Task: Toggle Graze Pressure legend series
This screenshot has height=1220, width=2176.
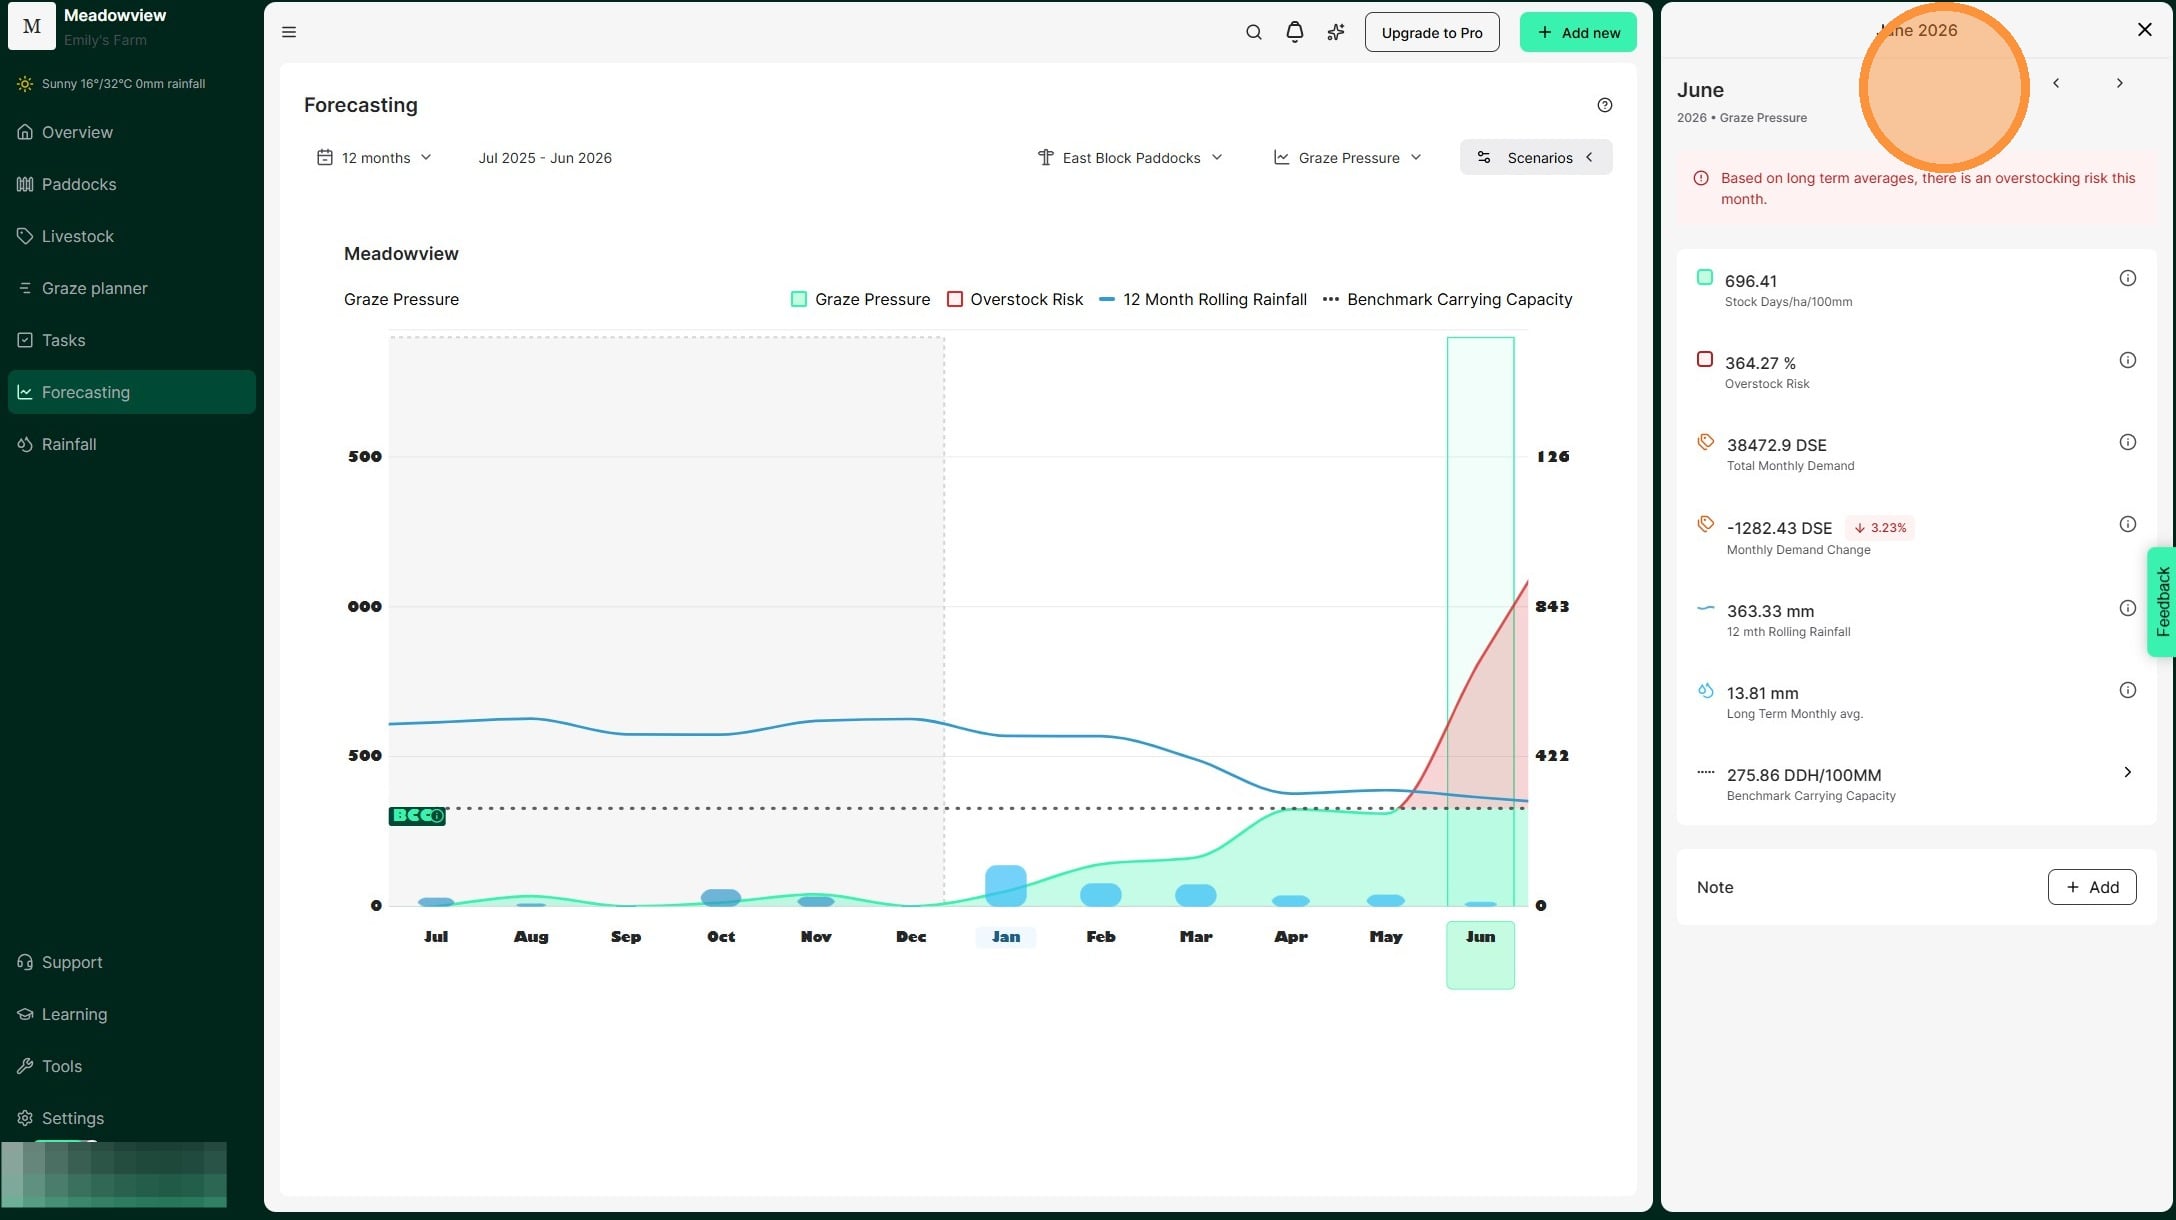Action: click(x=860, y=299)
